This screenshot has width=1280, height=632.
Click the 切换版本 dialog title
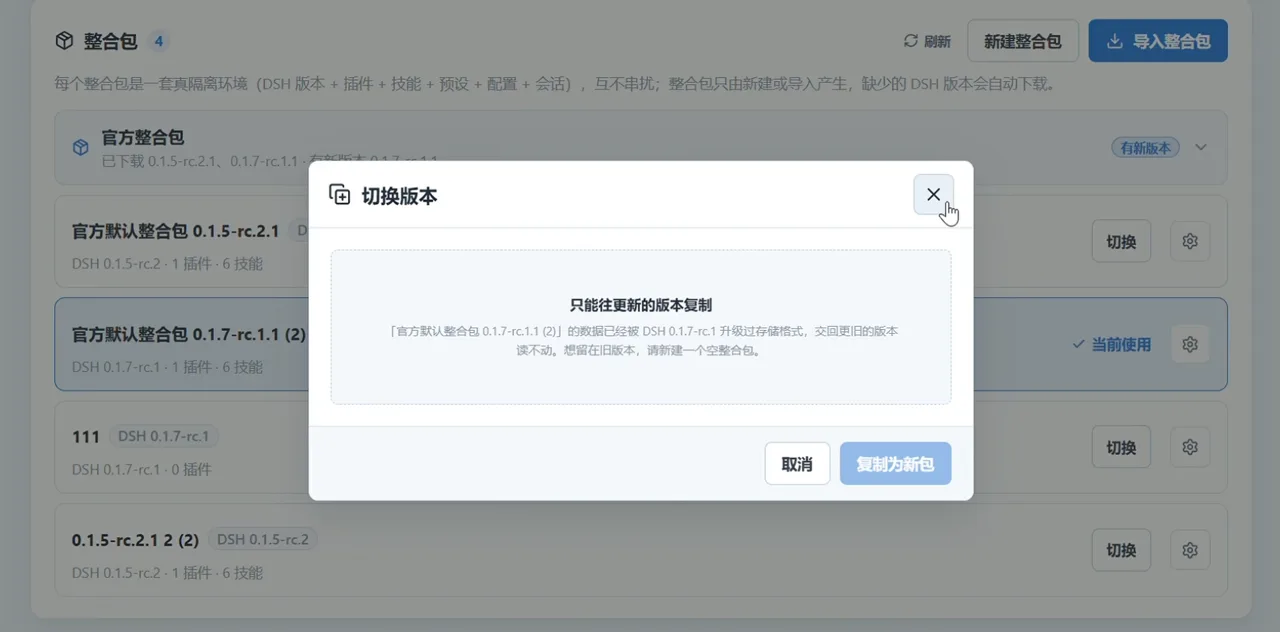pyautogui.click(x=400, y=196)
